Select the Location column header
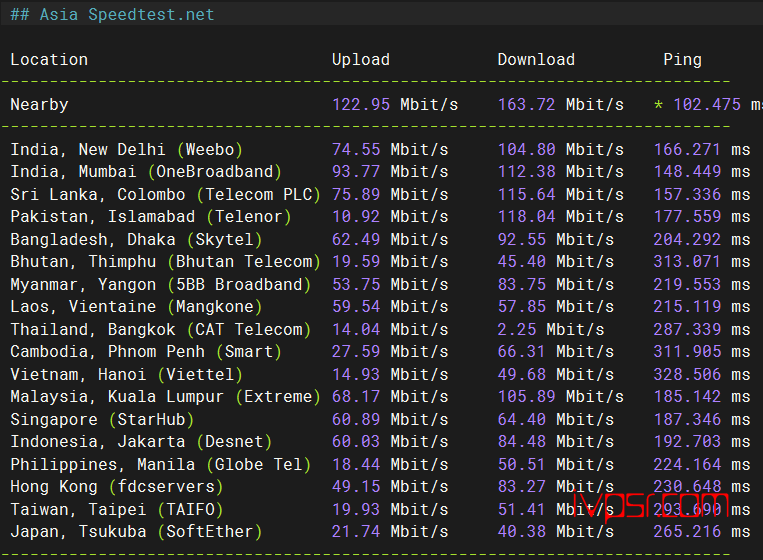 click(49, 59)
